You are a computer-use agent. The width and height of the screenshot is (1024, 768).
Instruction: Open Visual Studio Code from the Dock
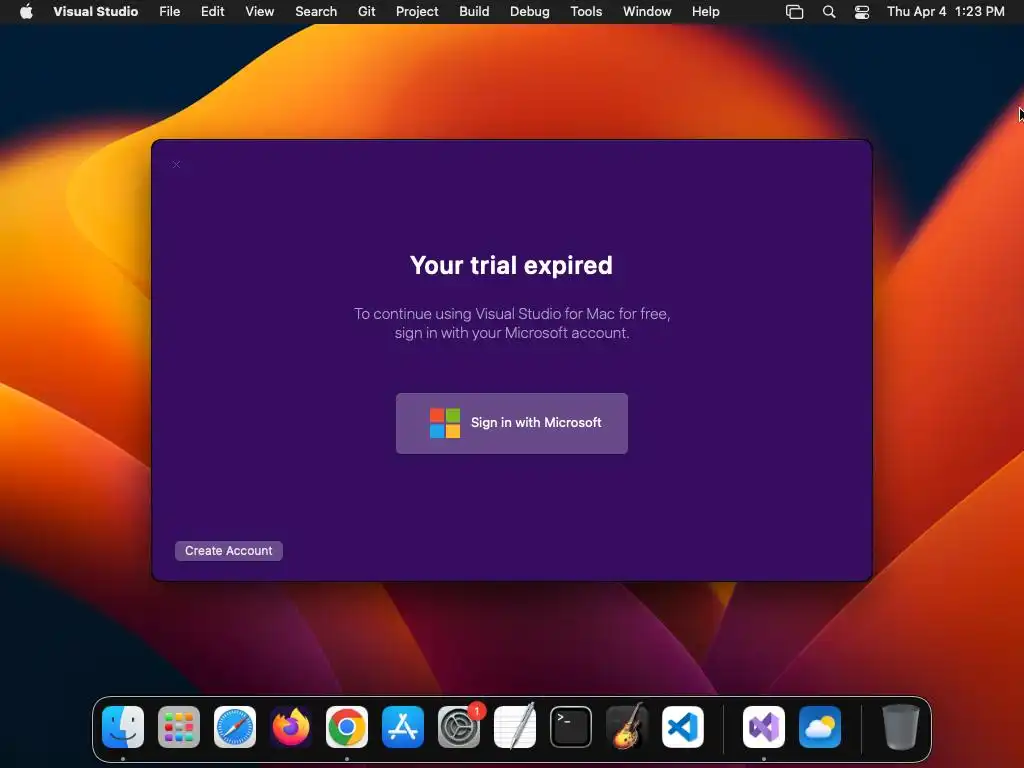tap(683, 727)
